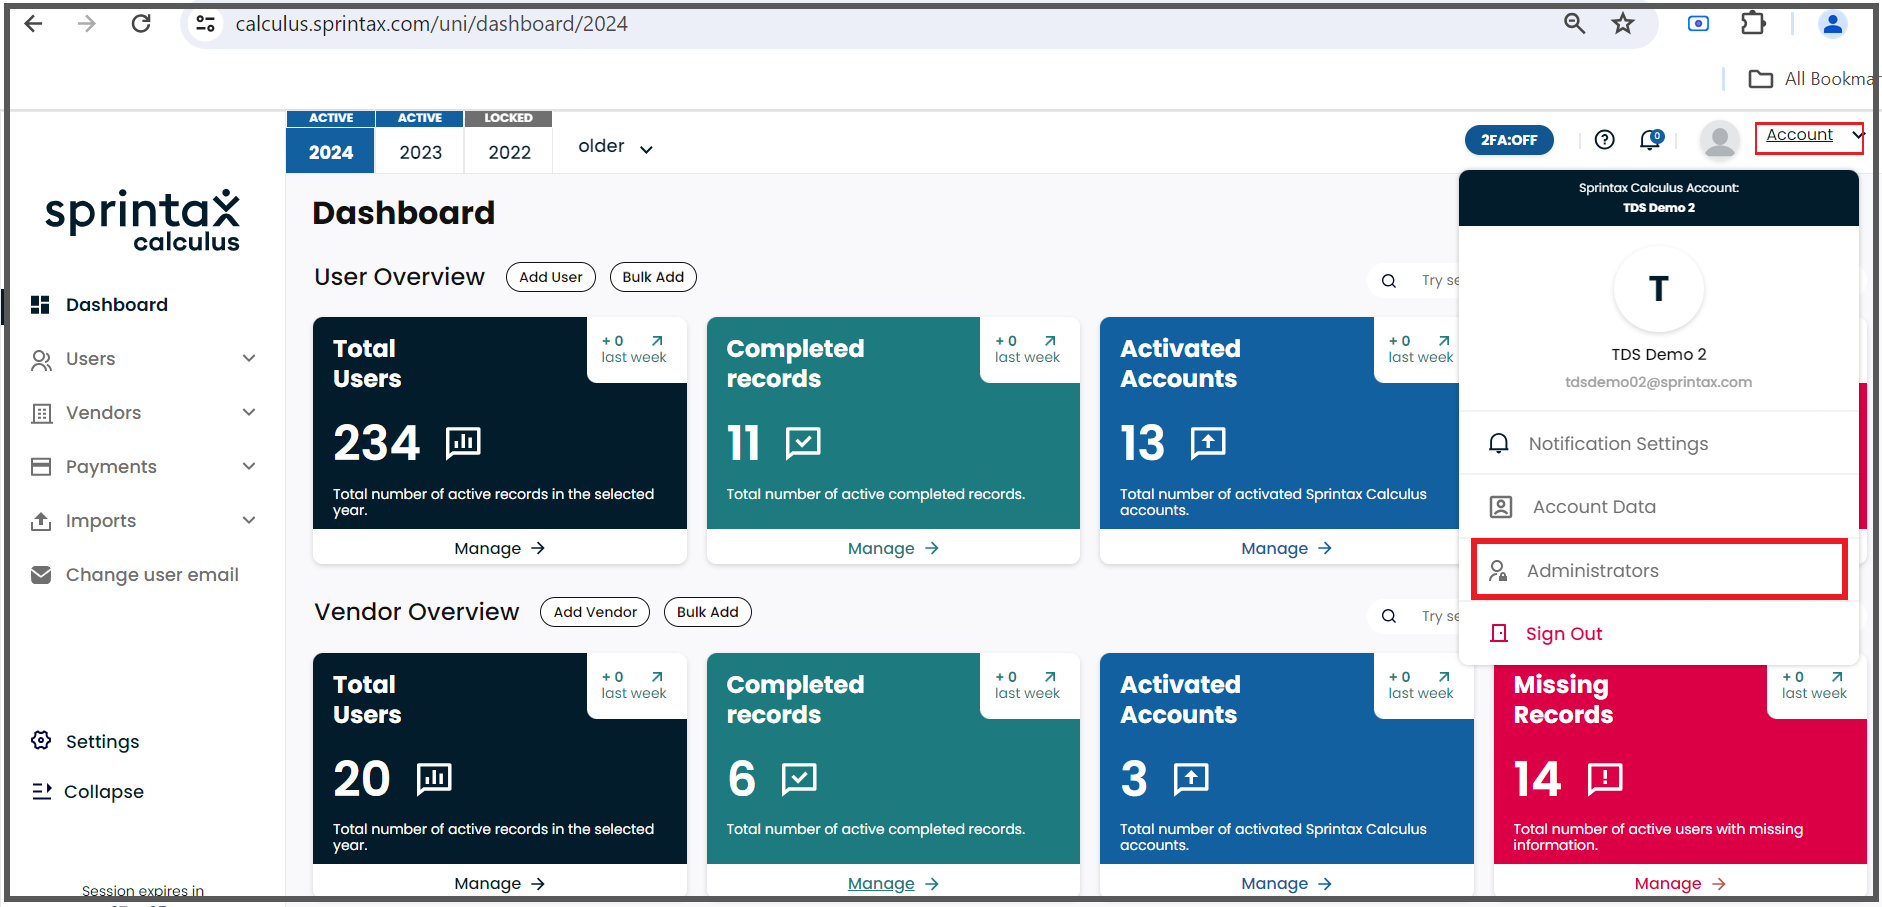Click Manage under Missing Records card
1882x907 pixels.
point(1680,884)
